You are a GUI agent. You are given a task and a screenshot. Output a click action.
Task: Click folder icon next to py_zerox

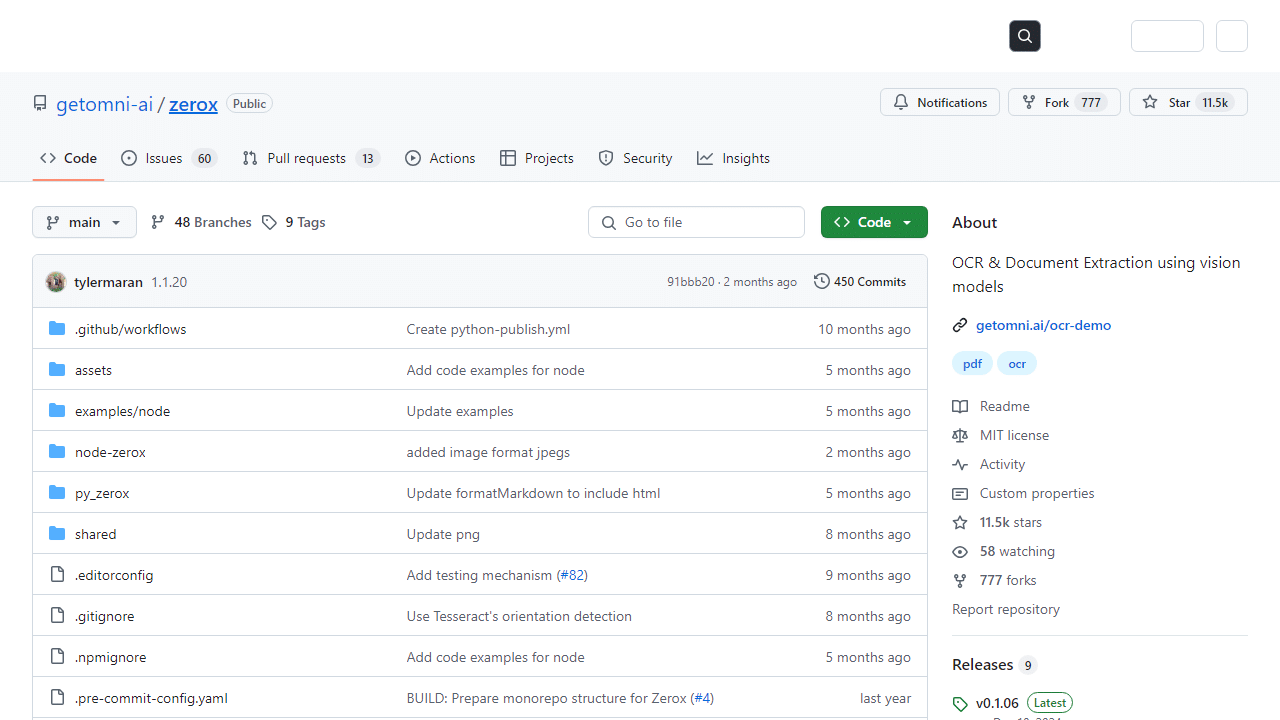click(x=57, y=493)
